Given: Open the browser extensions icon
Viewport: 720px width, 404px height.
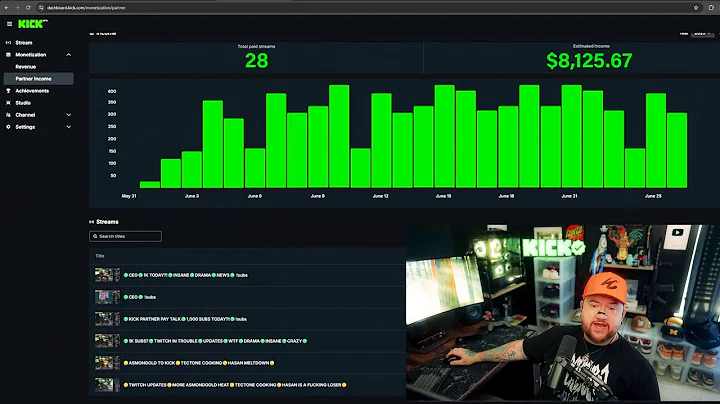Looking at the screenshot, I should (711, 8).
